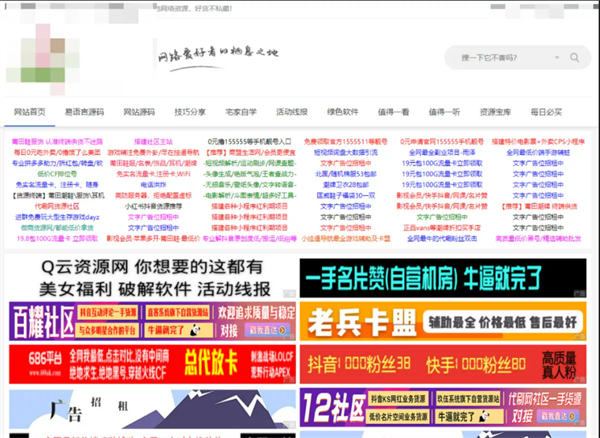Image resolution: width=600 pixels, height=438 pixels.
Task: Click the search magnifier icon
Action: (x=577, y=57)
